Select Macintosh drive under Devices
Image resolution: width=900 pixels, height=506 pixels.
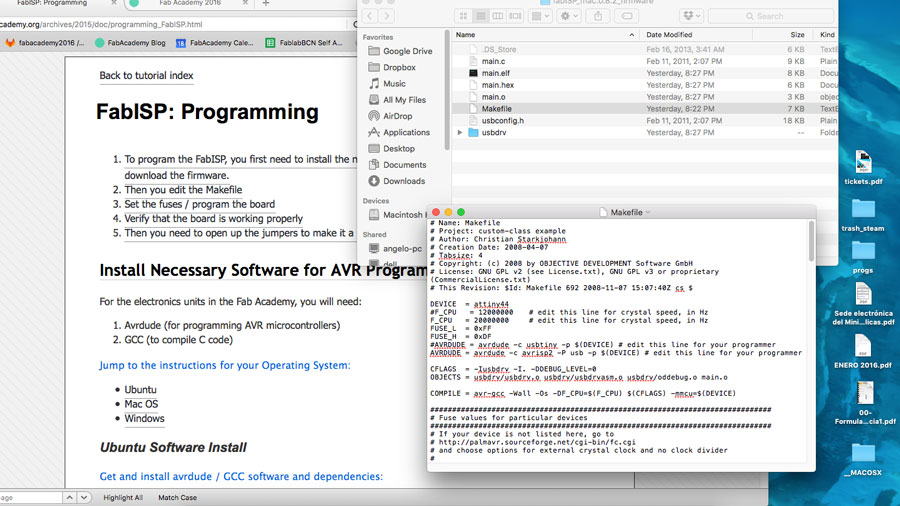click(396, 215)
